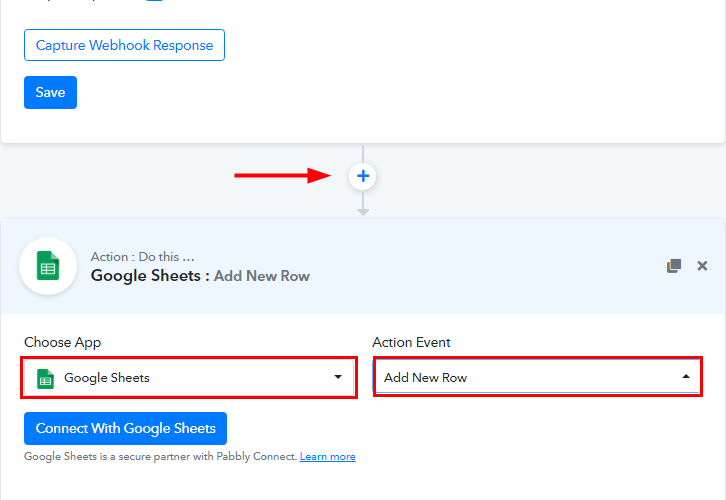
Task: Open the Action Event dropdown
Action: (x=538, y=377)
